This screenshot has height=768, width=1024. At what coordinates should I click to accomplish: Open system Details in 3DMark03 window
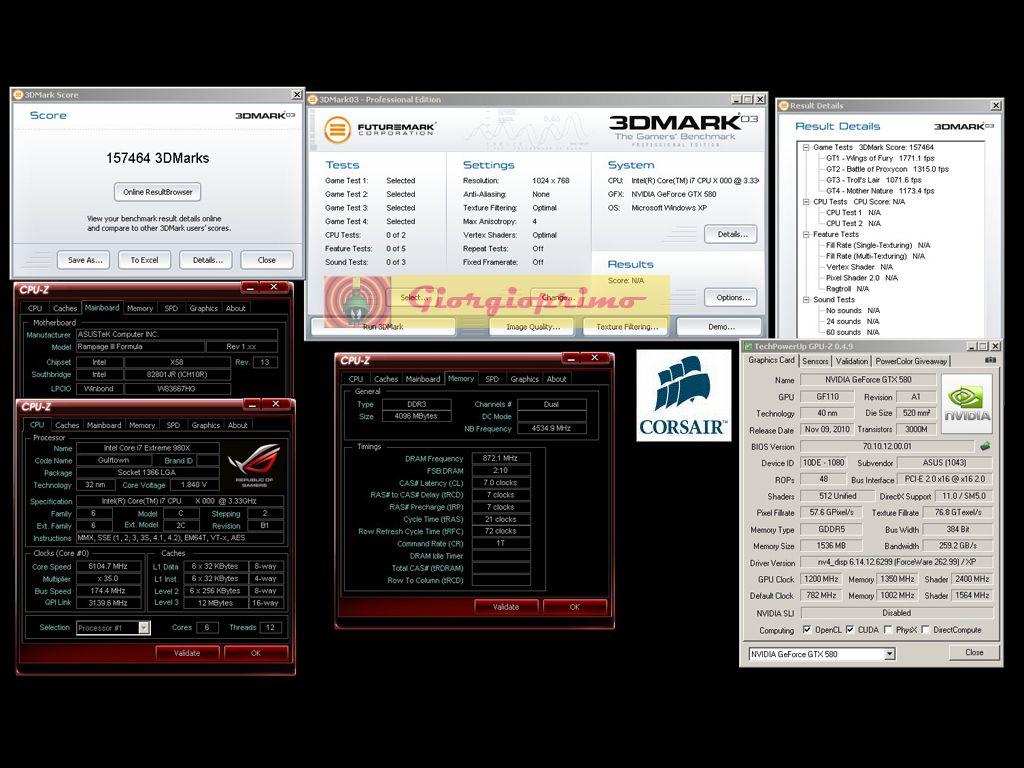(x=730, y=234)
